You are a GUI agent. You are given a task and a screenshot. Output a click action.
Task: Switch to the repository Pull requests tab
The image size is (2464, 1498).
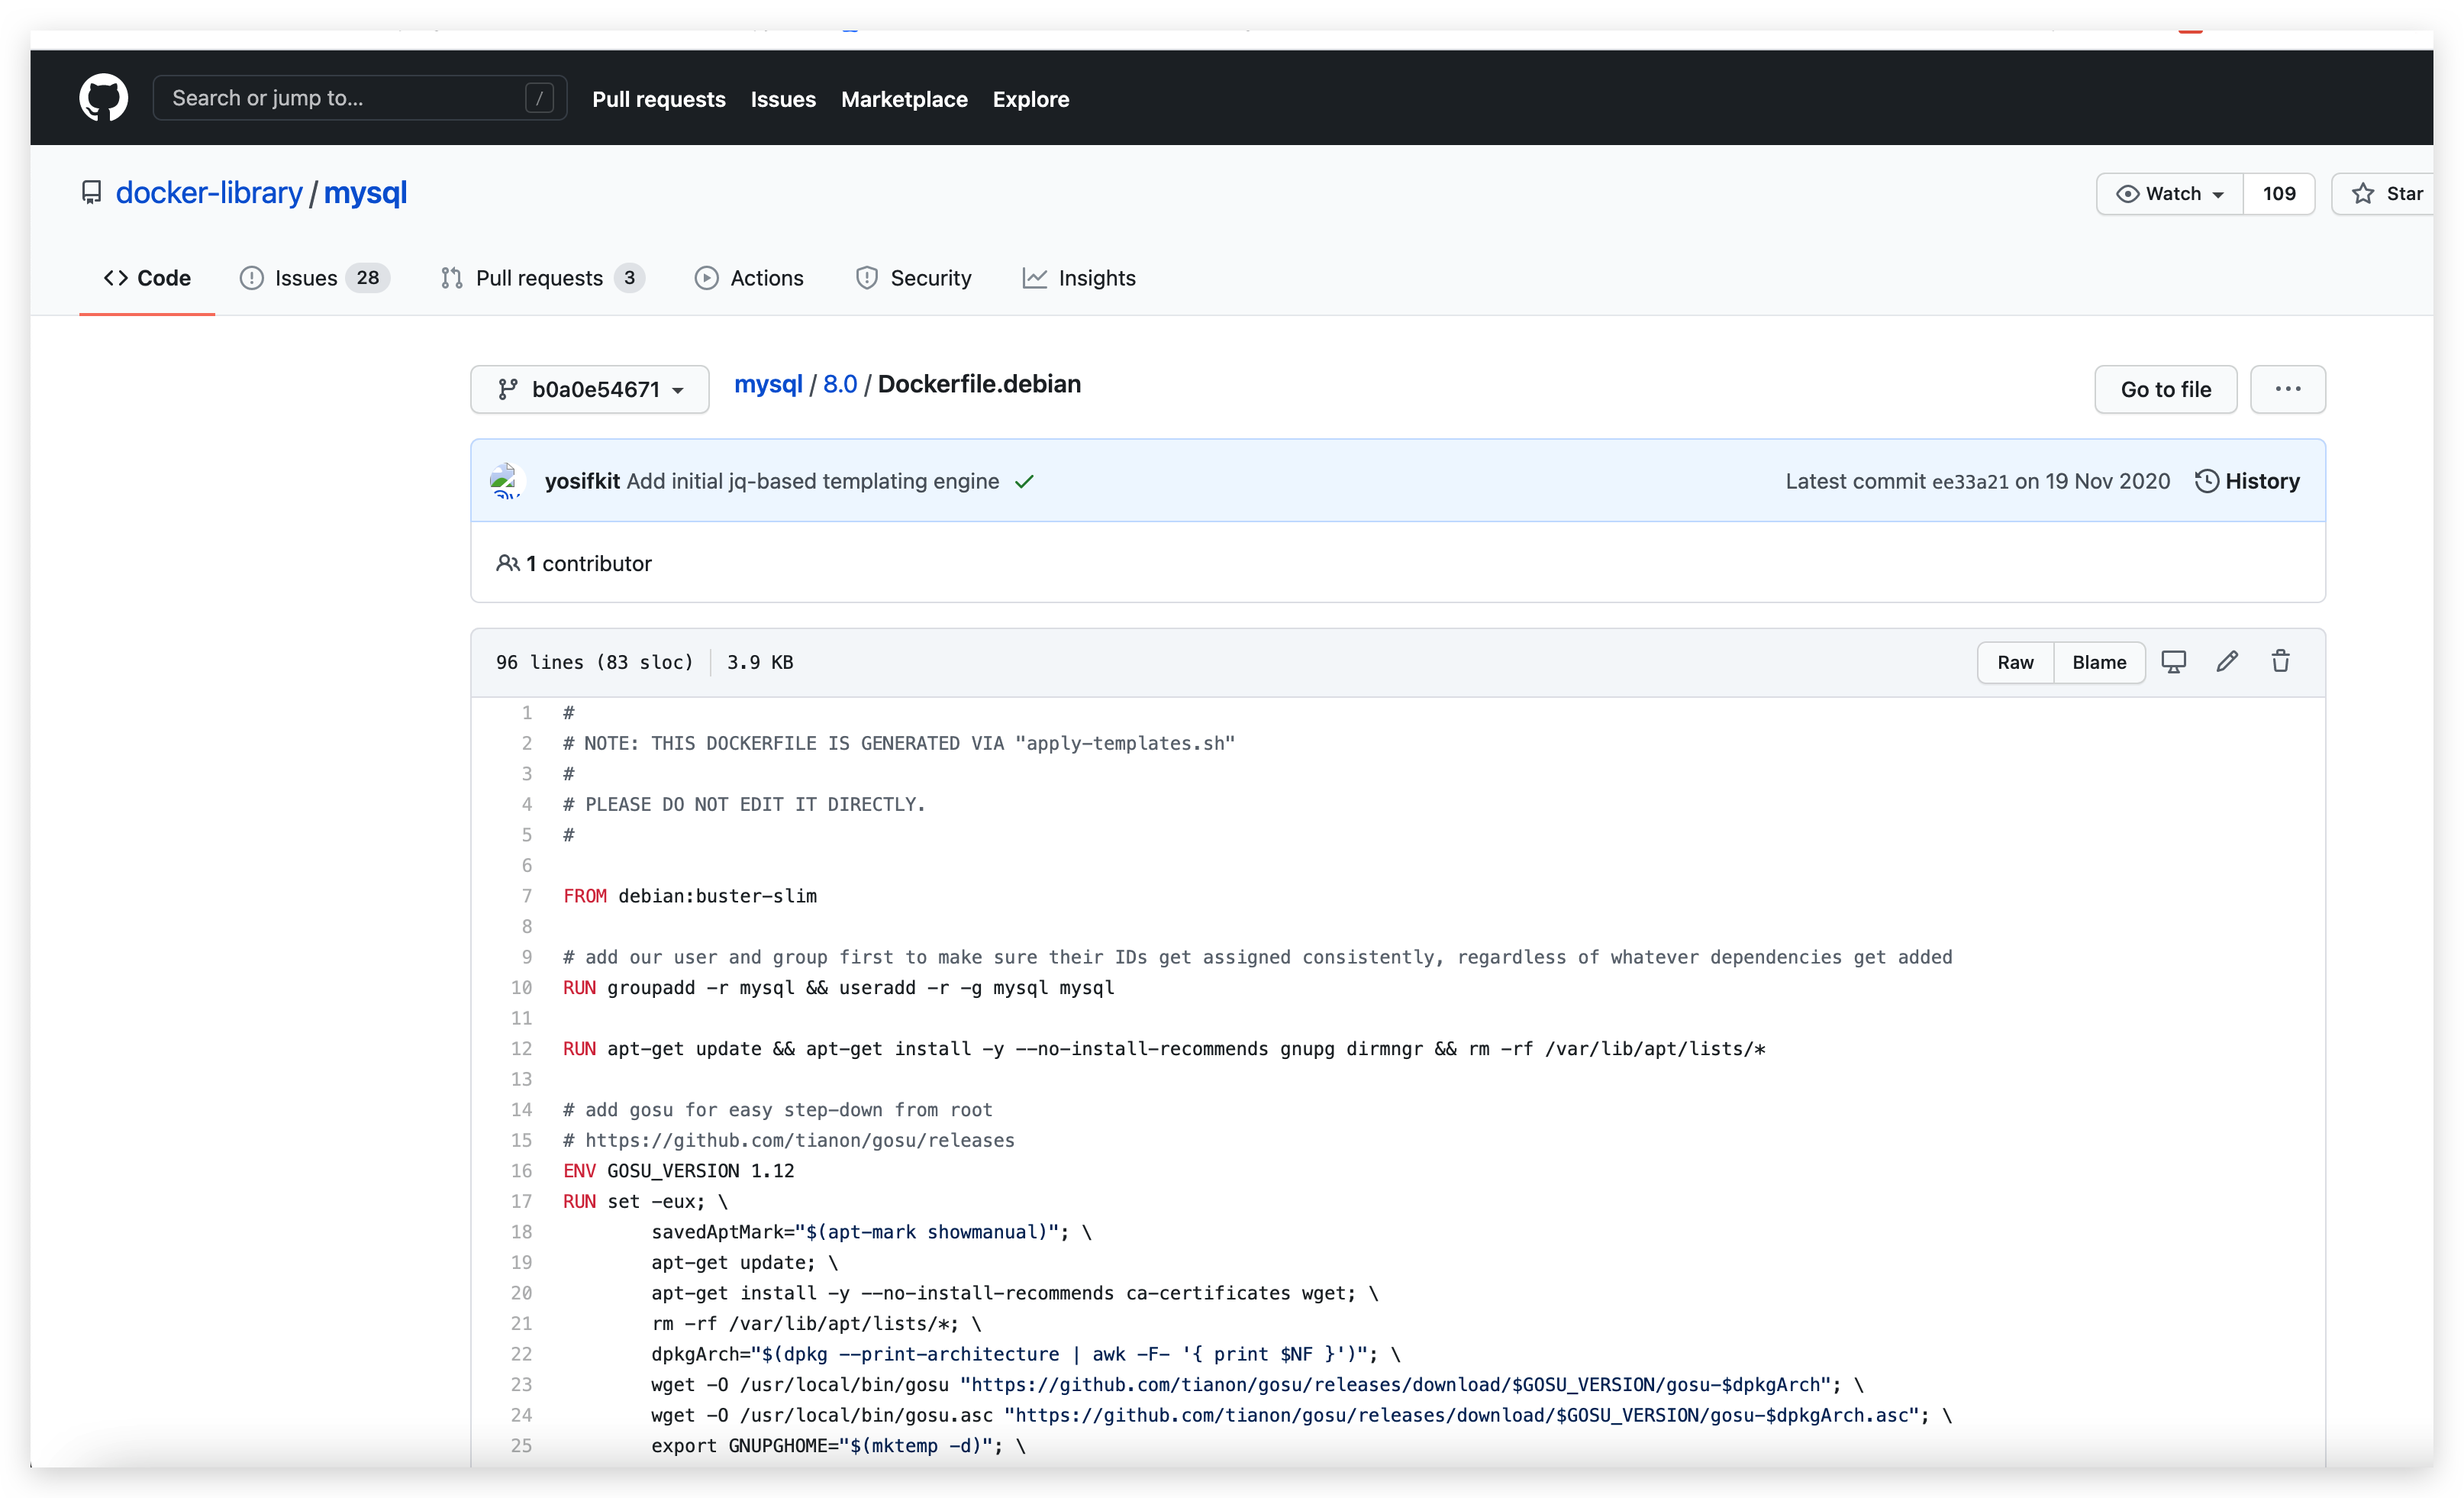(x=542, y=278)
